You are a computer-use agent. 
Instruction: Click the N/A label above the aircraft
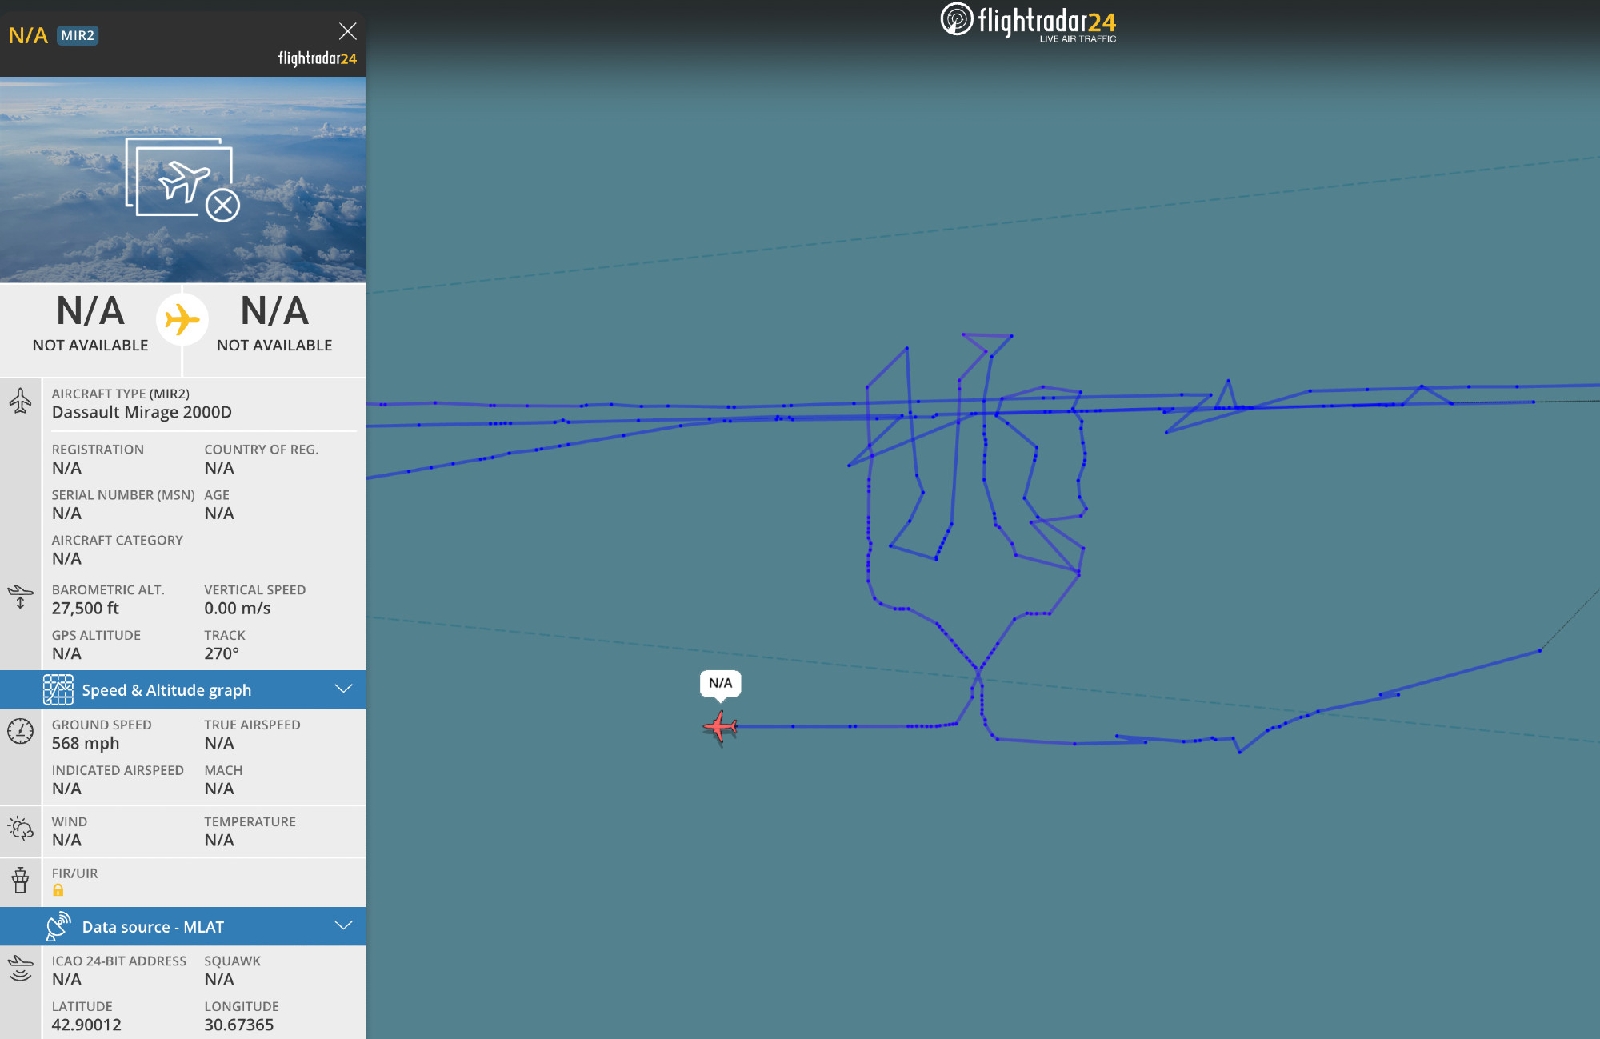point(720,683)
